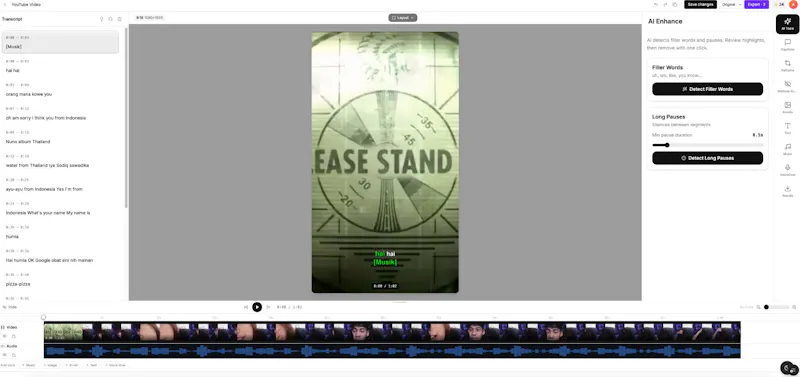
Task: Select "Indonesia What's your name My name is" line
Action: coord(60,208)
